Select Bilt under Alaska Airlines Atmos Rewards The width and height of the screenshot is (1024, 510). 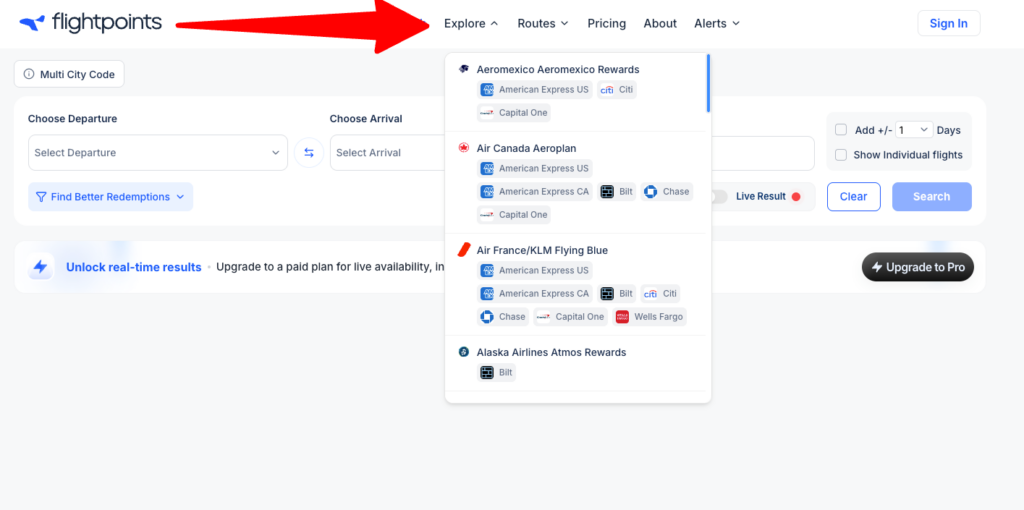496,373
